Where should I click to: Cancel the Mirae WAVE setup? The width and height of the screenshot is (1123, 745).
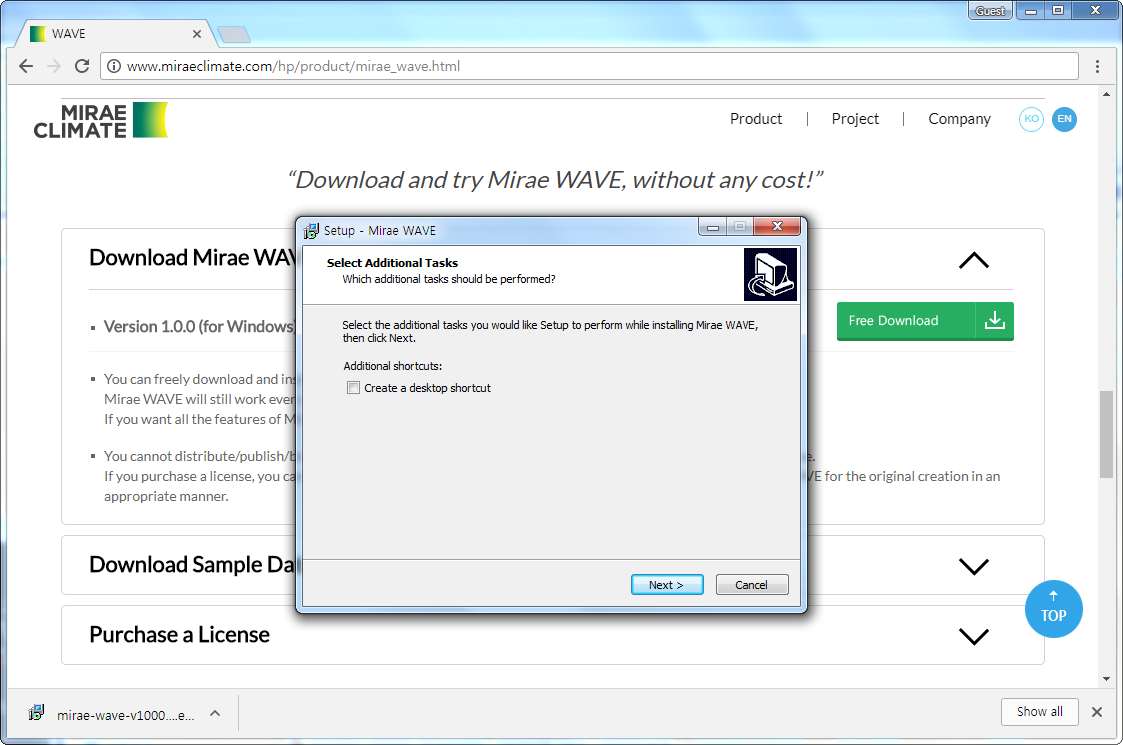pos(752,585)
